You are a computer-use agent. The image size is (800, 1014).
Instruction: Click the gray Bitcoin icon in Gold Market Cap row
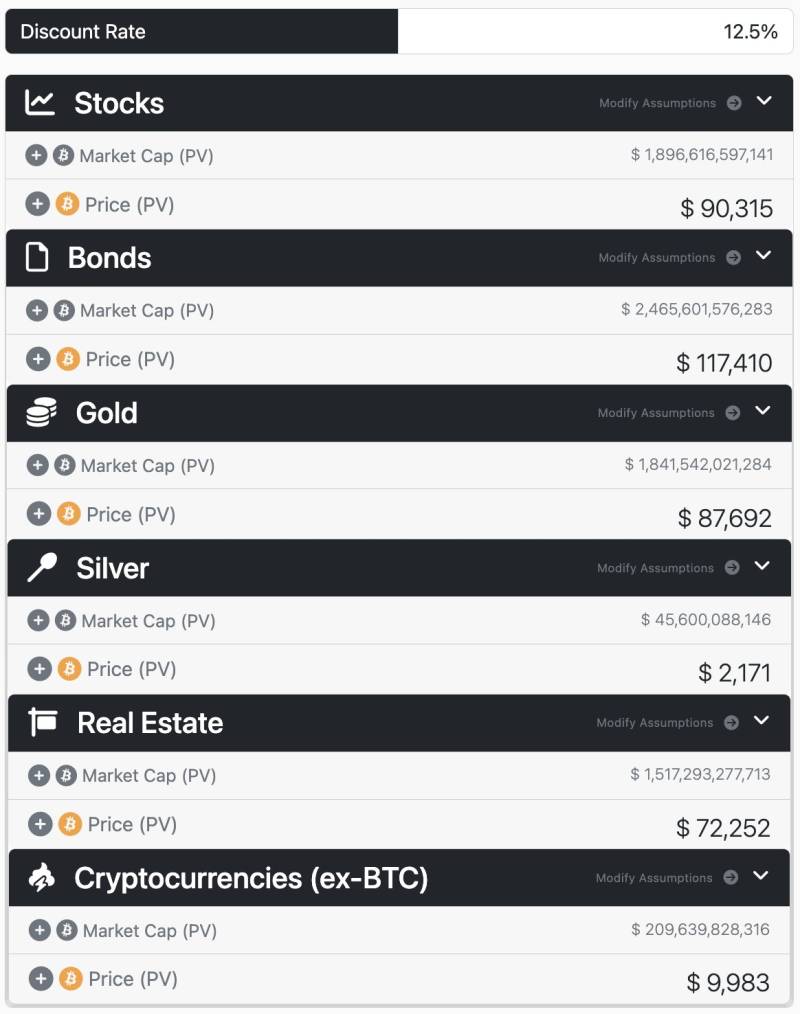[x=64, y=466]
